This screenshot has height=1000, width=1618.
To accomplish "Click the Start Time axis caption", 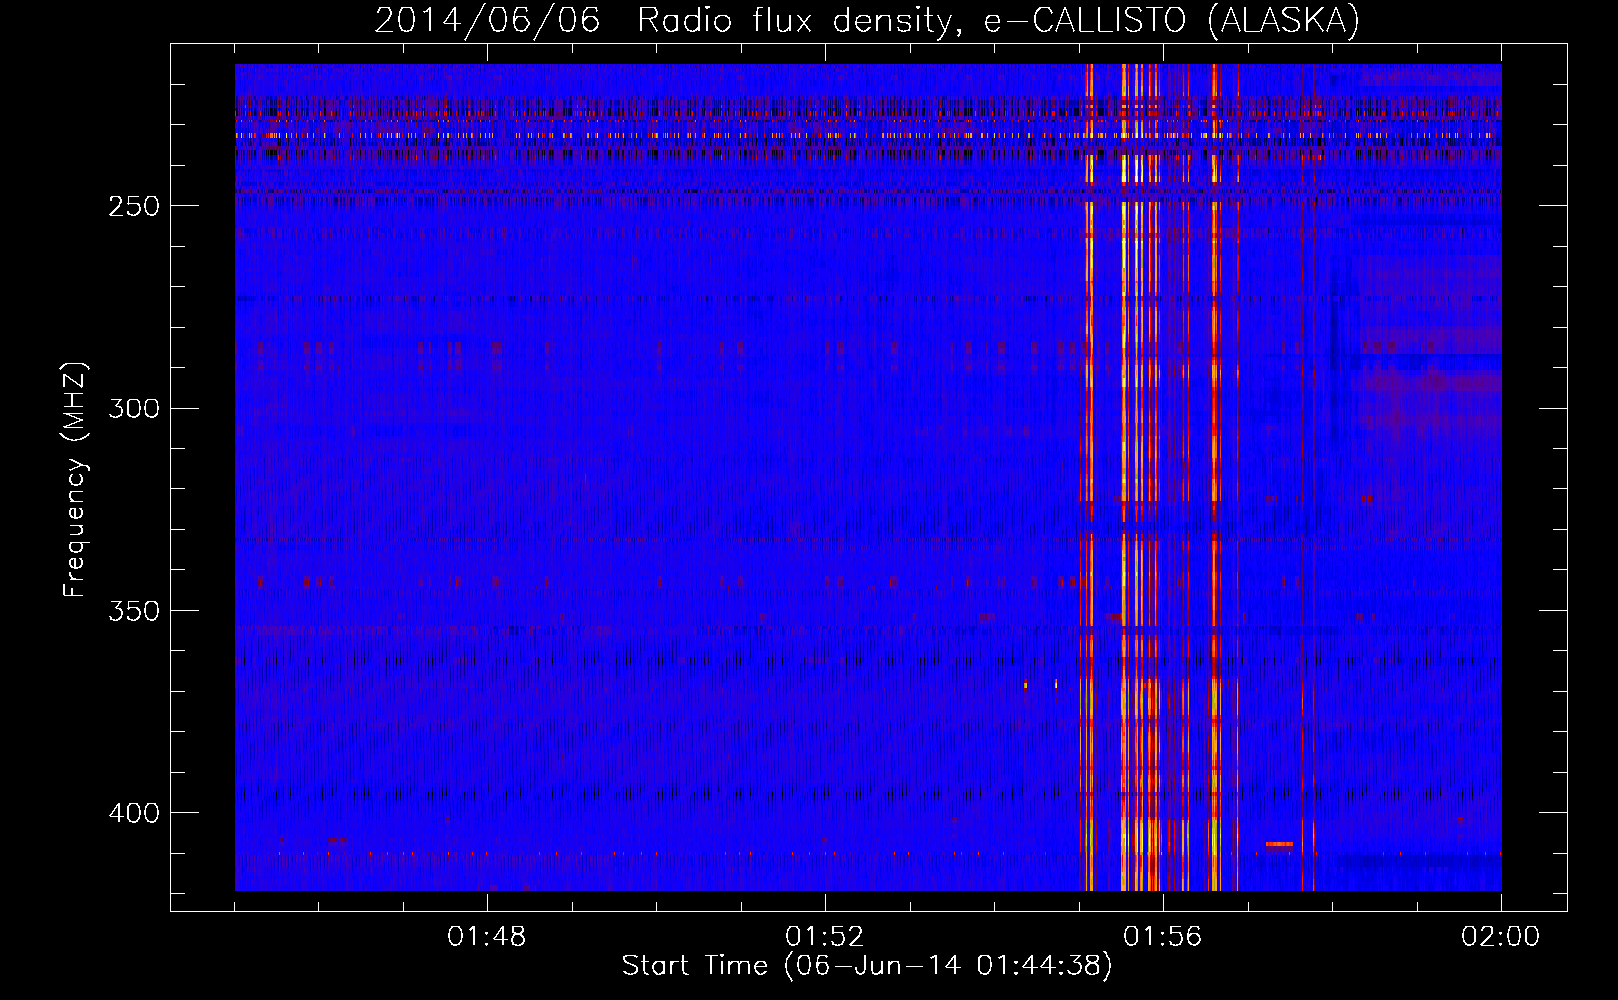I will 867,966.
